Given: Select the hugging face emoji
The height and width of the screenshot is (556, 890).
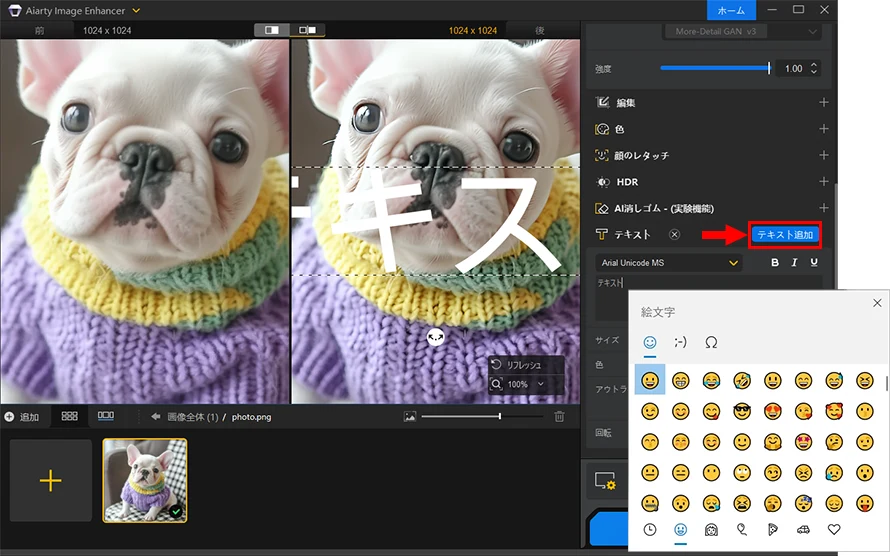Looking at the screenshot, I should tap(773, 441).
